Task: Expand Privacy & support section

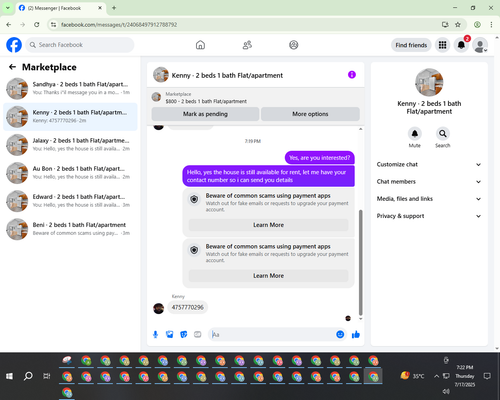Action: click(429, 216)
